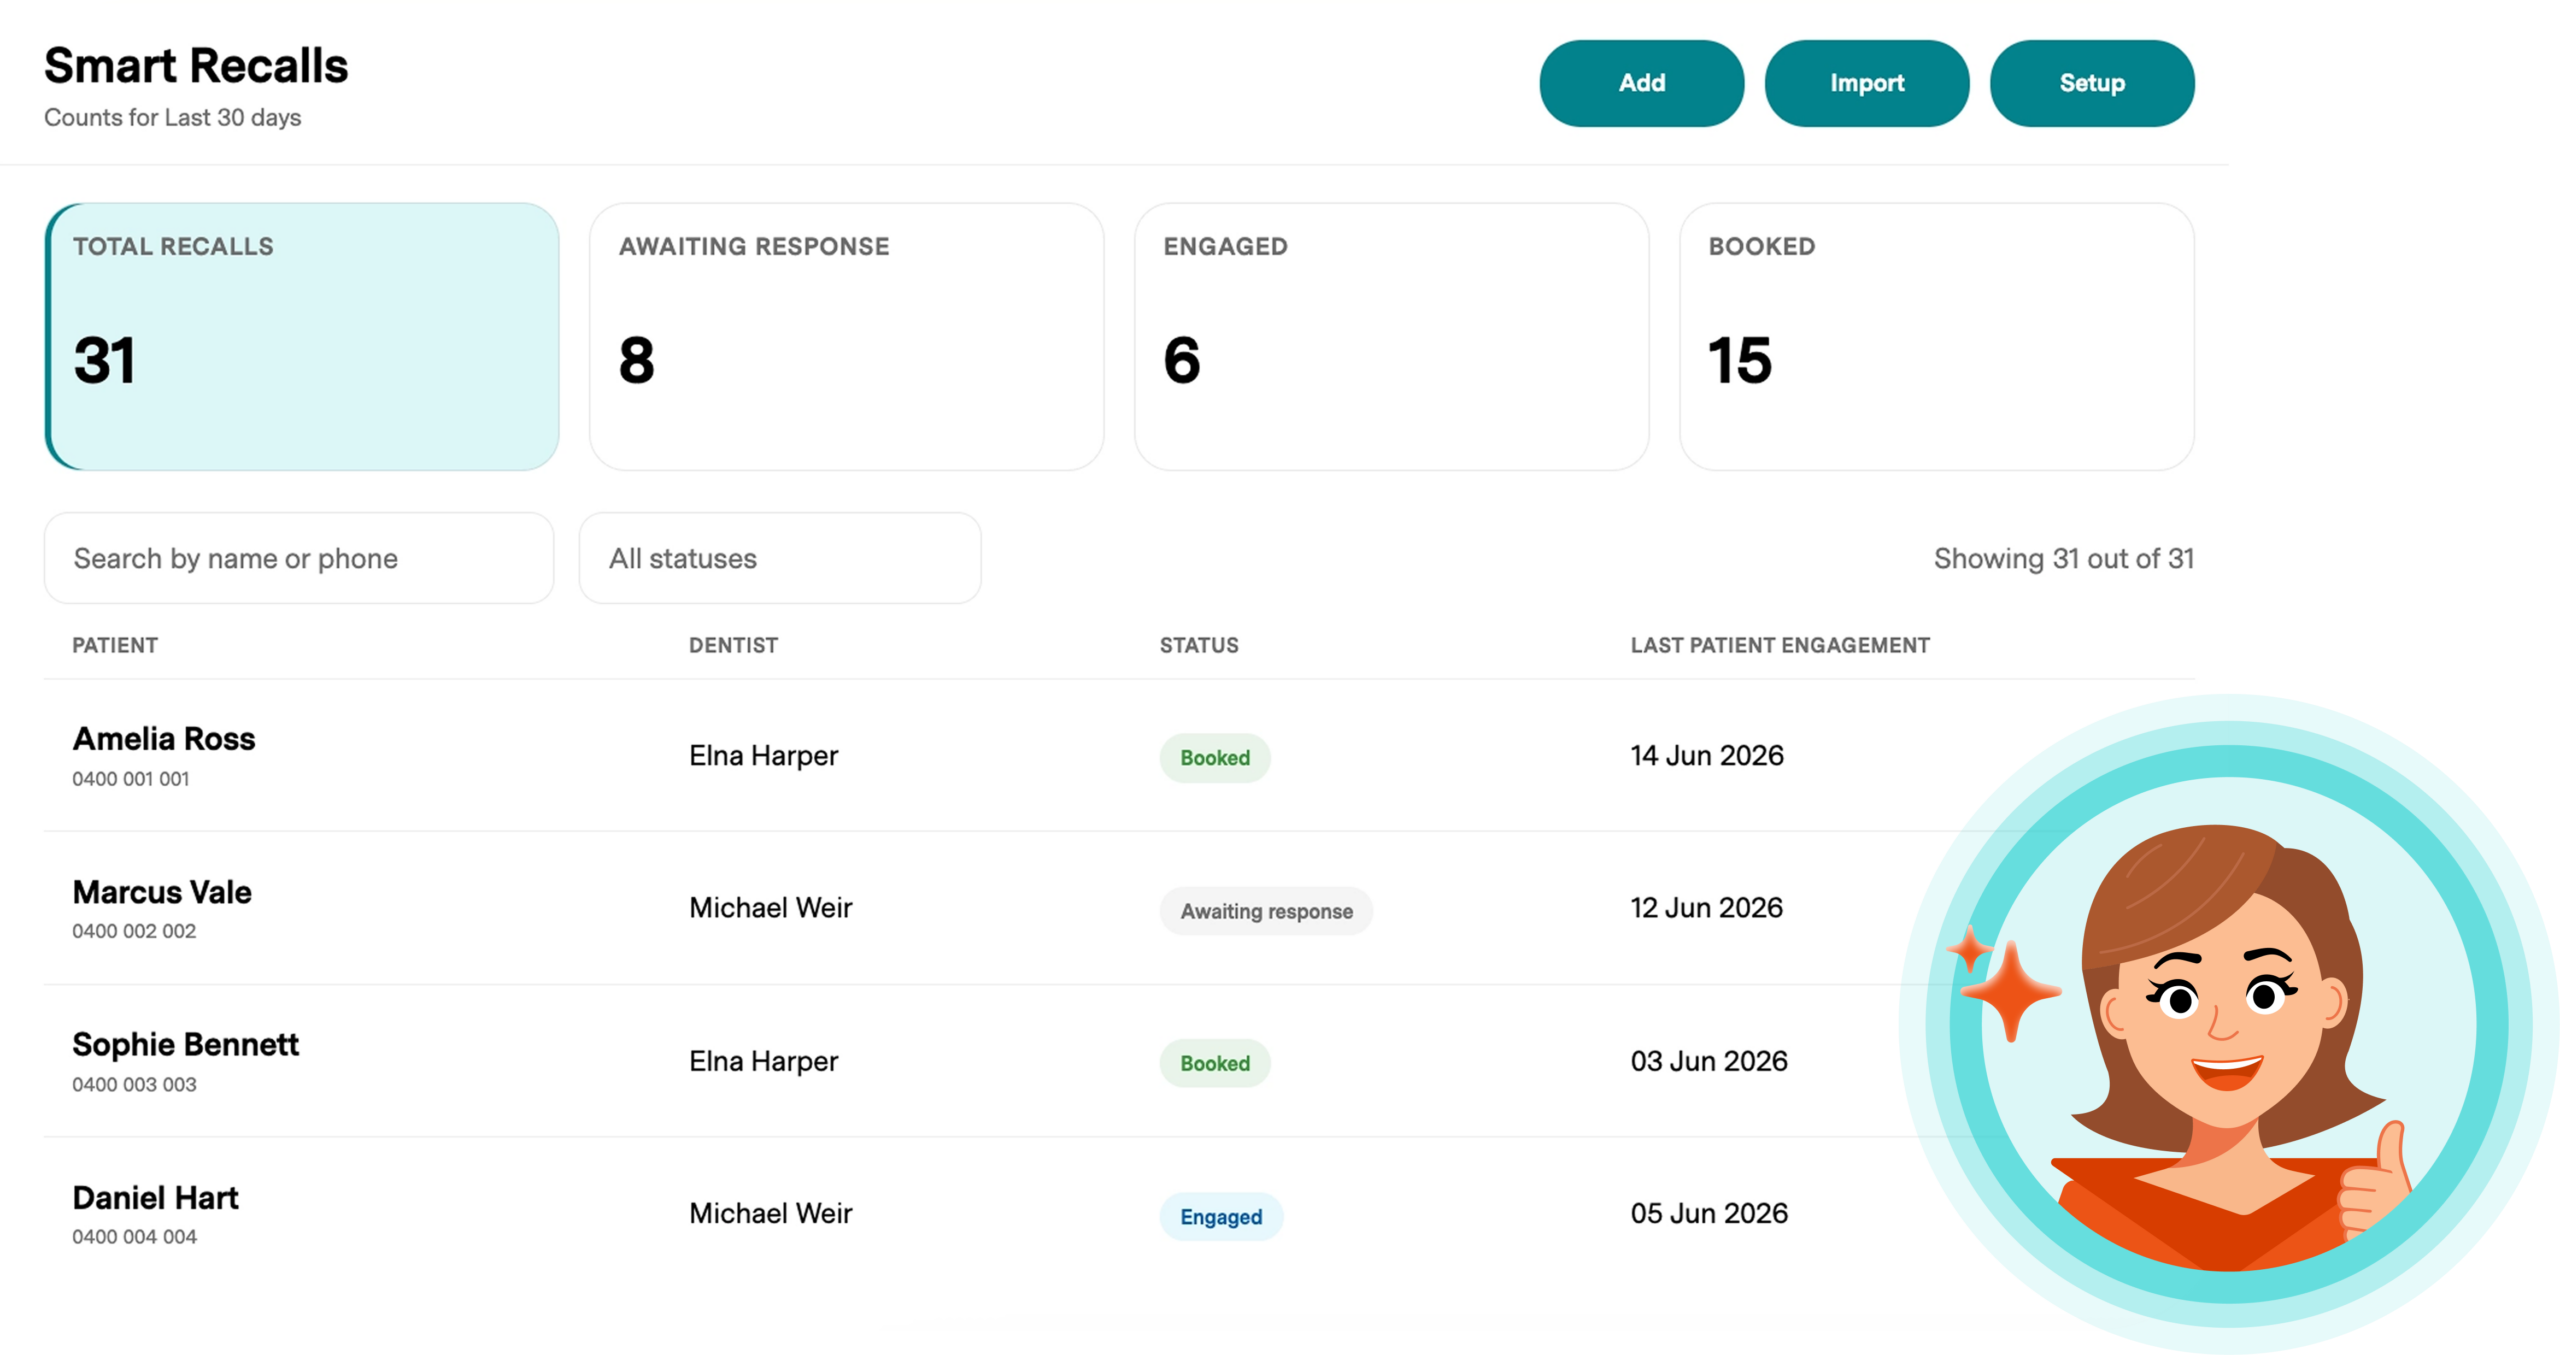Open patient Marcus Vale

pos(162,892)
